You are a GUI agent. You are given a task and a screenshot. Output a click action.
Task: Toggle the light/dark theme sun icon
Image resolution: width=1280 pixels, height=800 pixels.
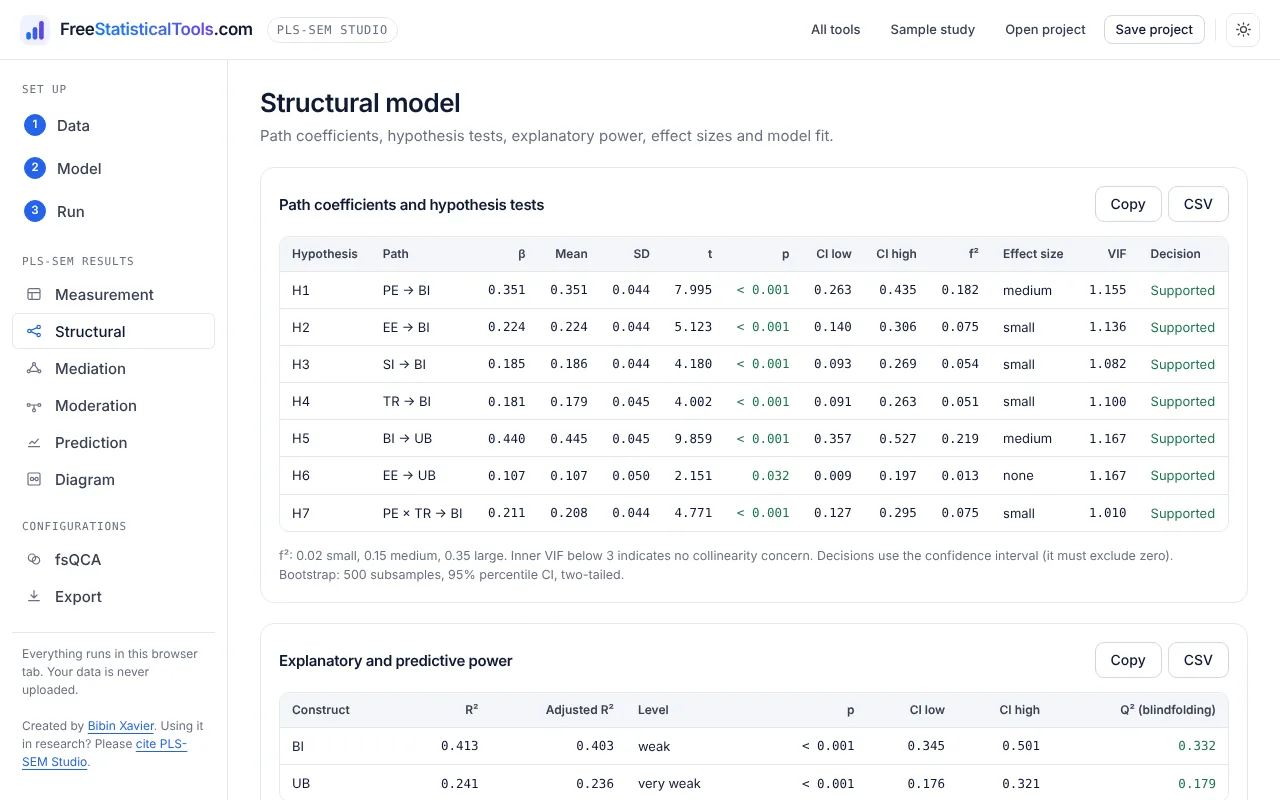[x=1243, y=30]
